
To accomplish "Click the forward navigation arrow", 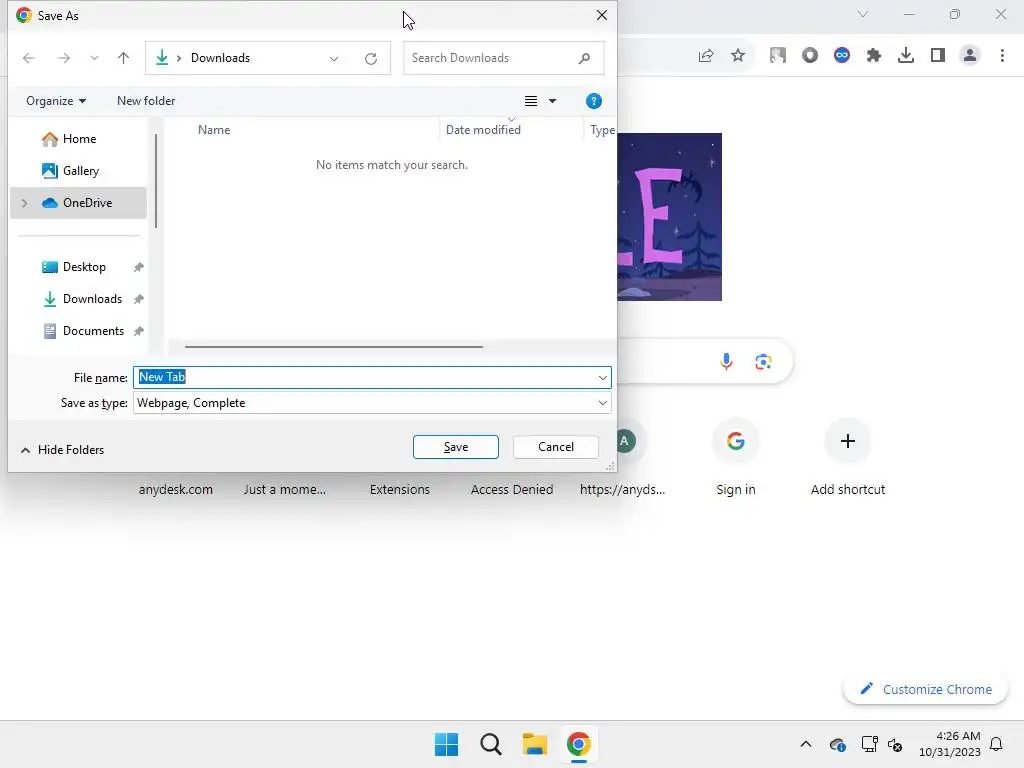I will (63, 58).
